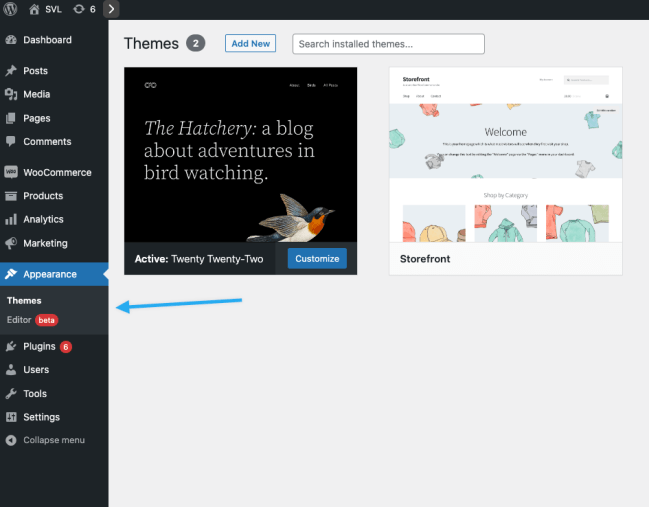Click the Active: Twenty Twenty-Two label
The height and width of the screenshot is (507, 649).
tap(199, 259)
